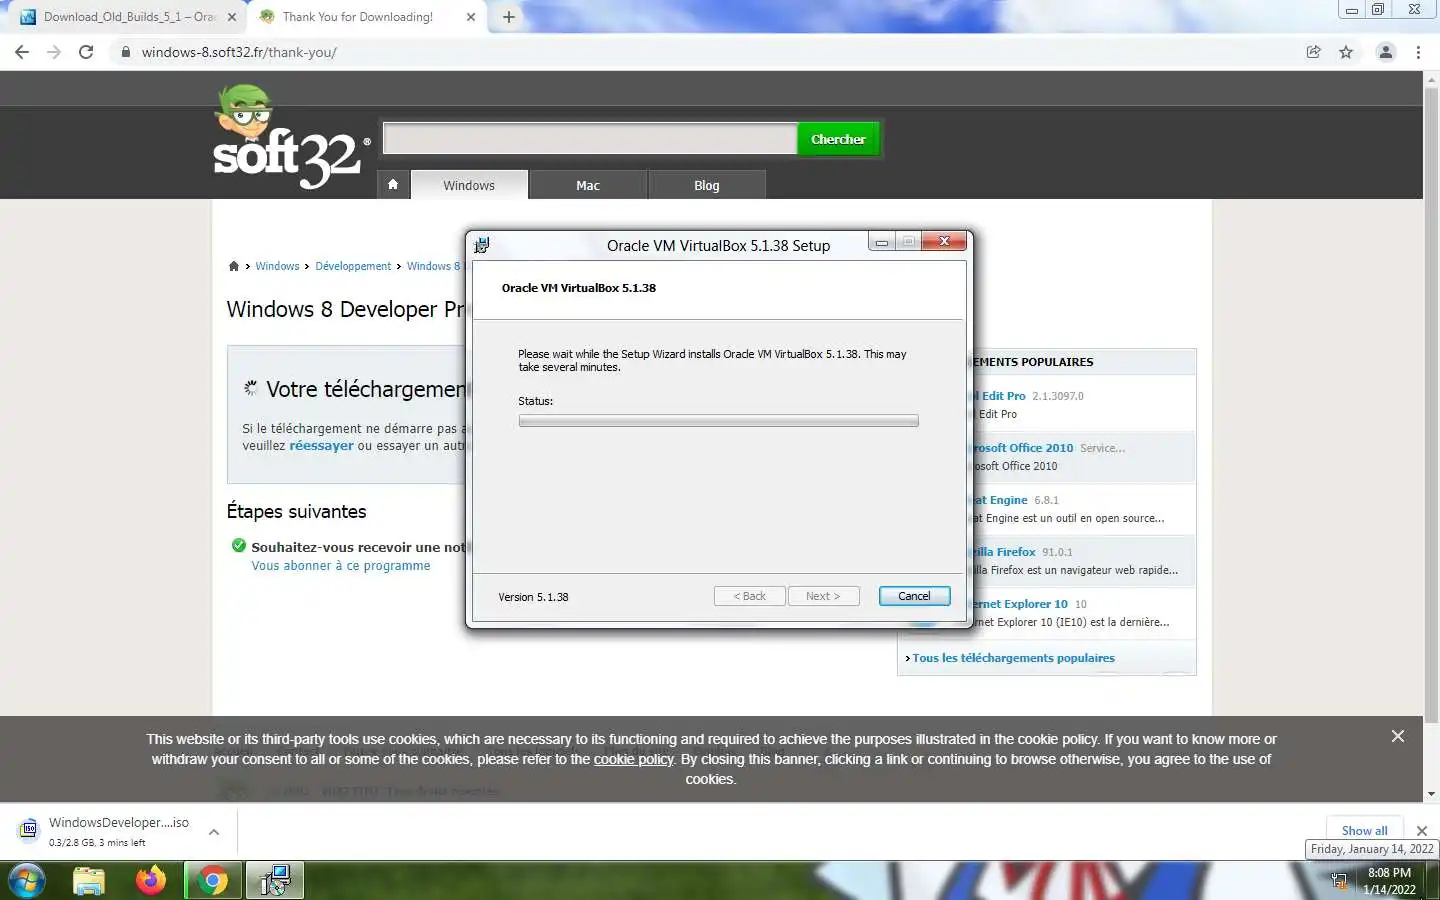Open the Mac navigation tab

(x=588, y=185)
